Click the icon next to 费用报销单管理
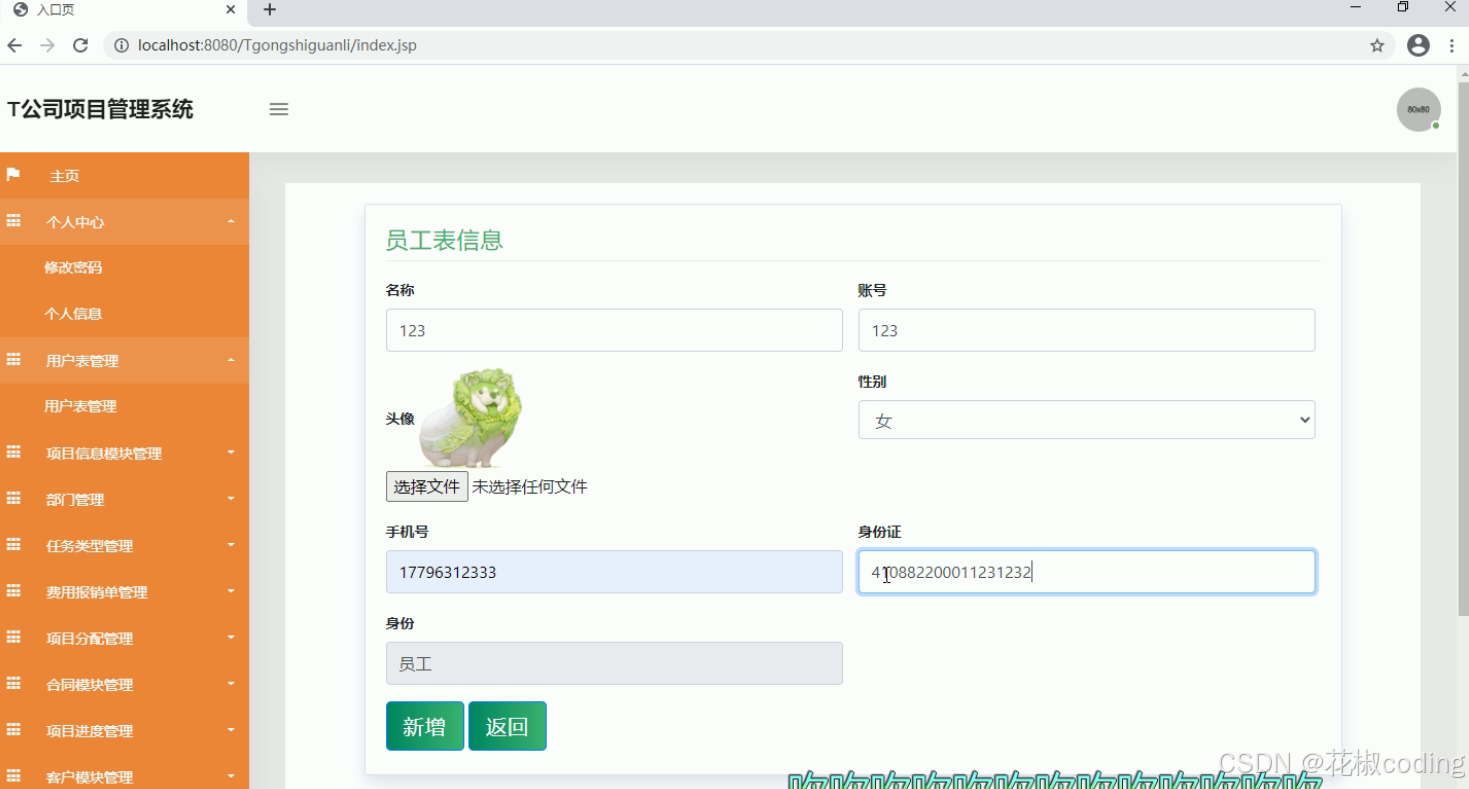Viewport: 1469px width, 789px height. coord(14,592)
